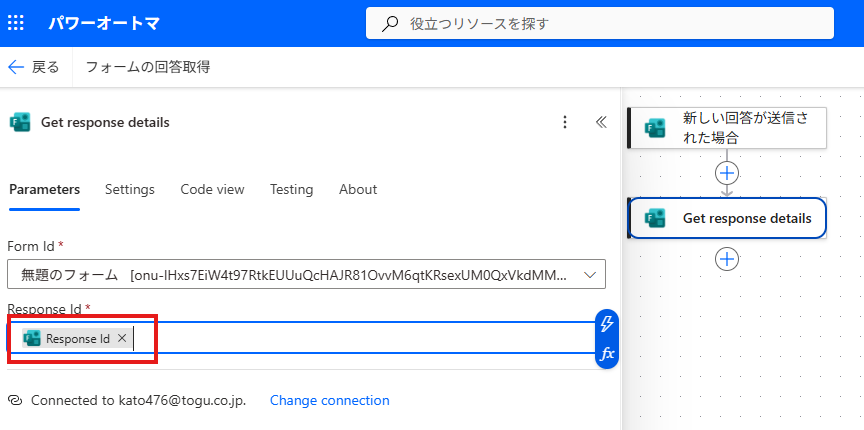This screenshot has height=430, width=864.
Task: Click the search magnifier icon
Action: coord(390,24)
